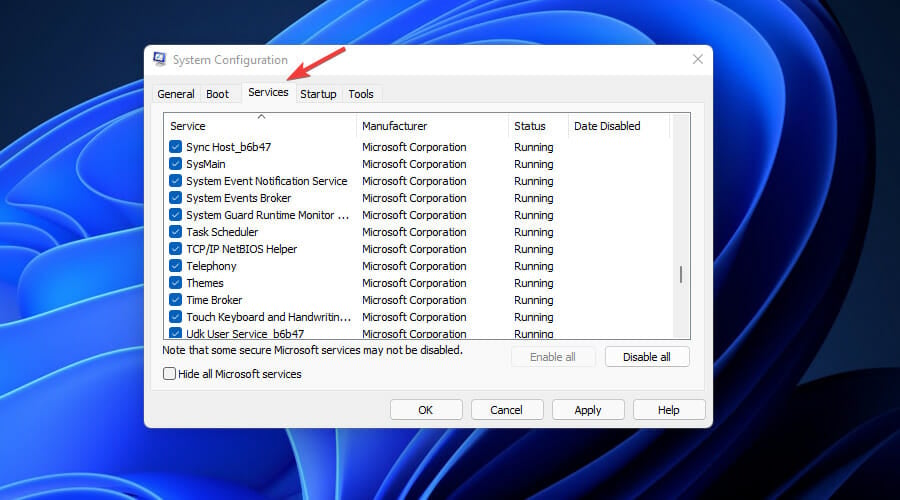Click Running status of Themes row
Image resolution: width=900 pixels, height=500 pixels.
(x=534, y=283)
